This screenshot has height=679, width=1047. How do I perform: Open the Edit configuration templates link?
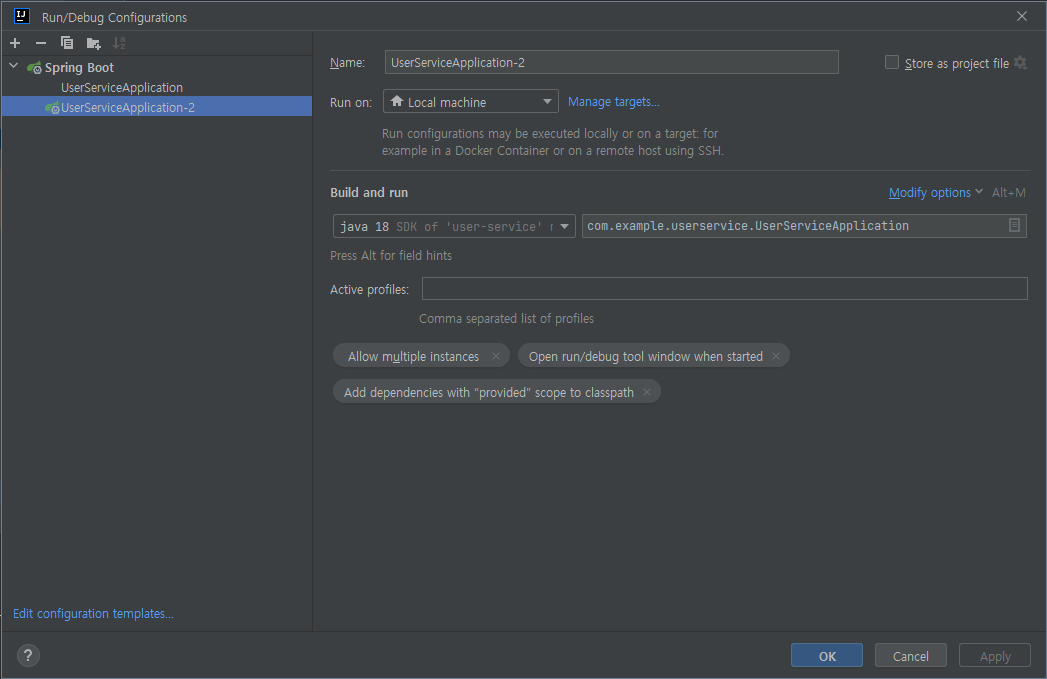[93, 614]
